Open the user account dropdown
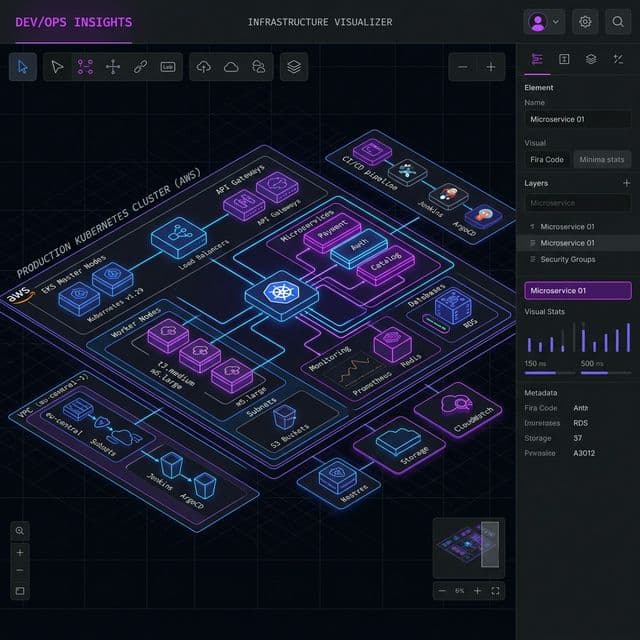 click(544, 22)
